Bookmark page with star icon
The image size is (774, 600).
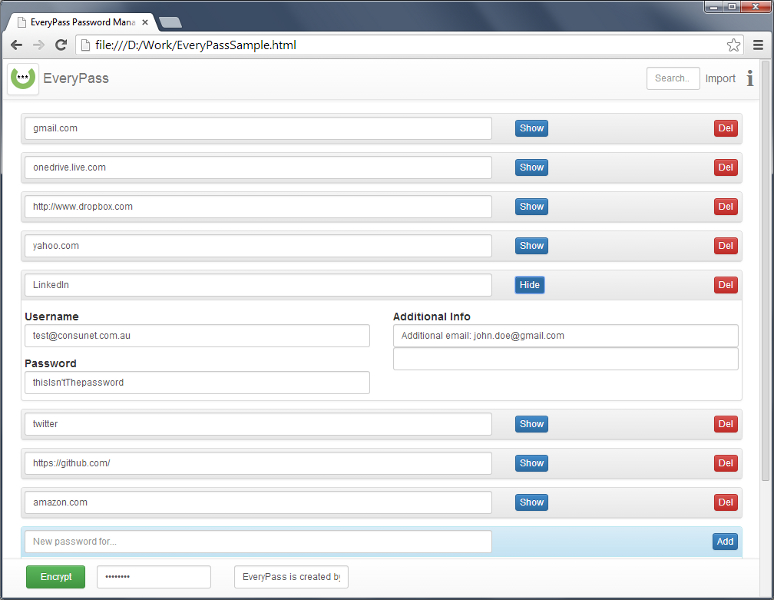(734, 45)
